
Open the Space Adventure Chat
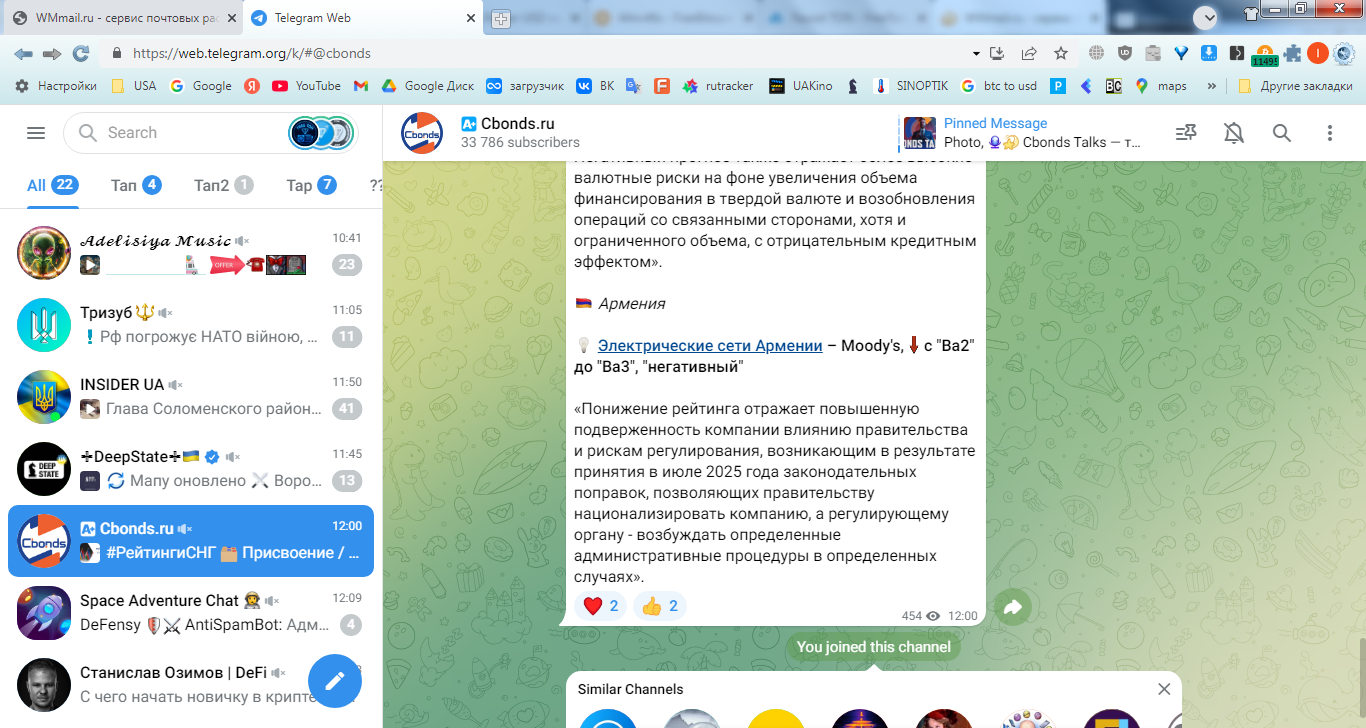(x=191, y=613)
